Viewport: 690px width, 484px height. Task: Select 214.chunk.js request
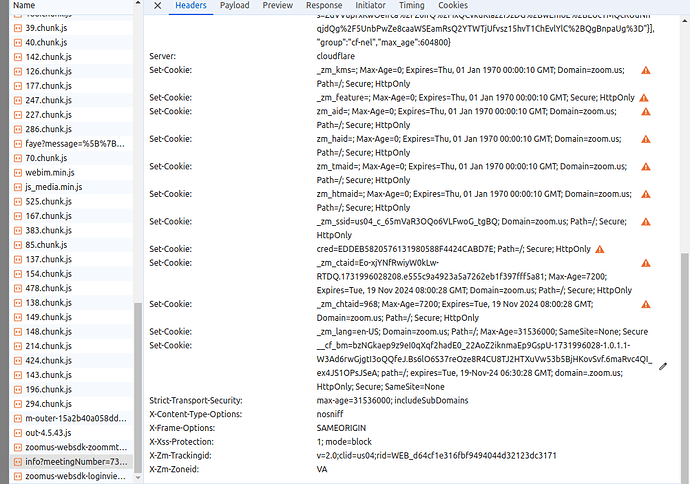click(x=71, y=346)
